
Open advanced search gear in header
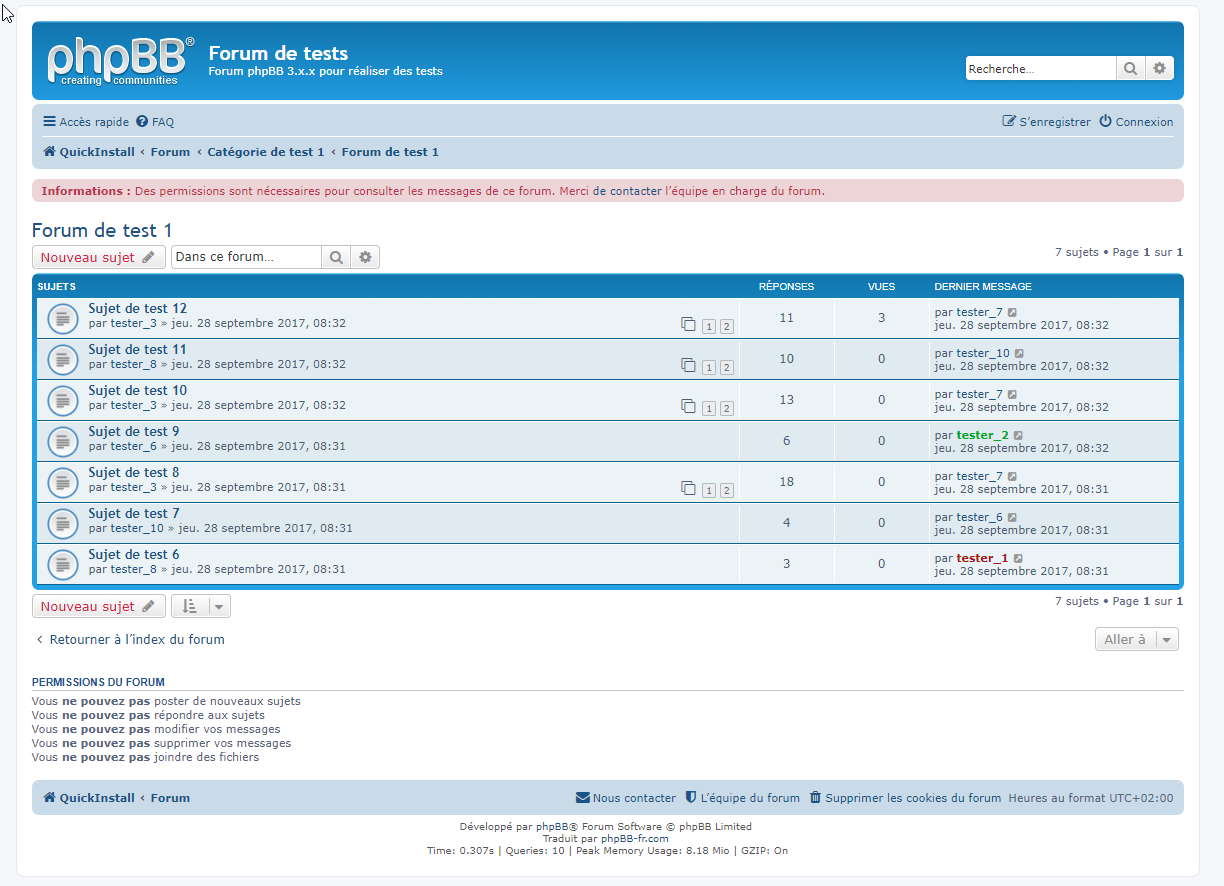[1159, 68]
